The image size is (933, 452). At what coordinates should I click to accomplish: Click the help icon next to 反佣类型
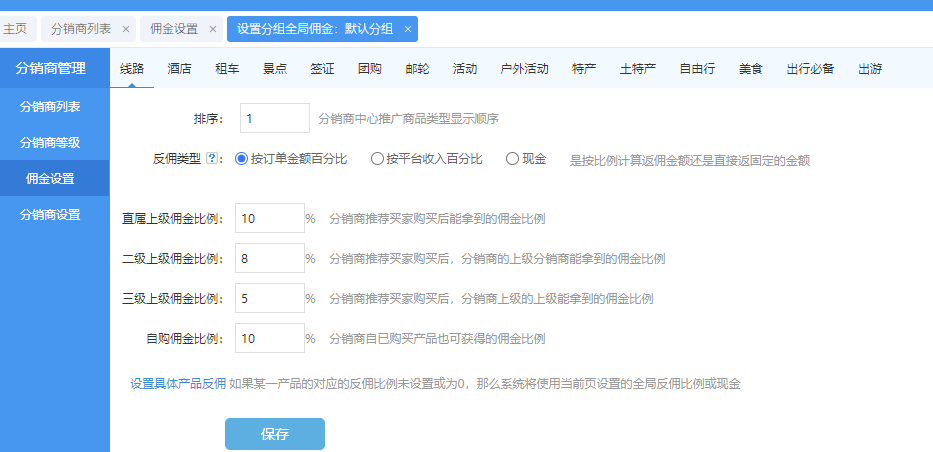point(212,159)
